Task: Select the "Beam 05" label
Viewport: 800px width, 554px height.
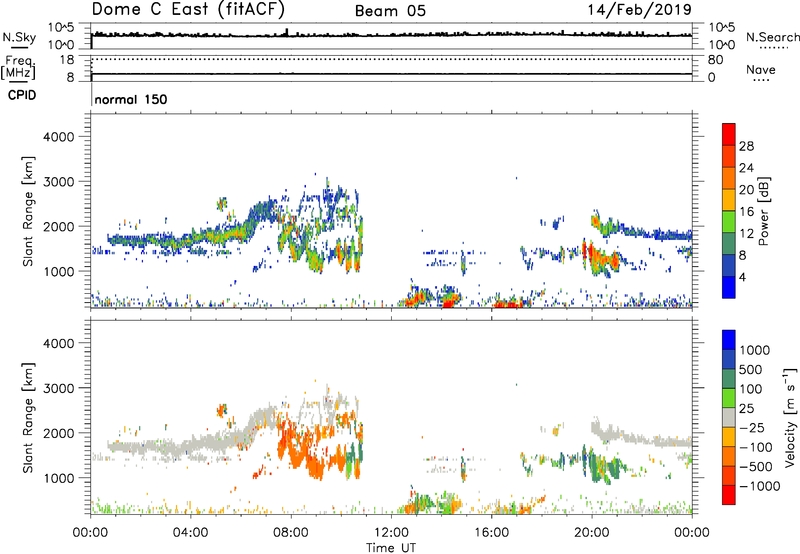Action: click(x=390, y=11)
